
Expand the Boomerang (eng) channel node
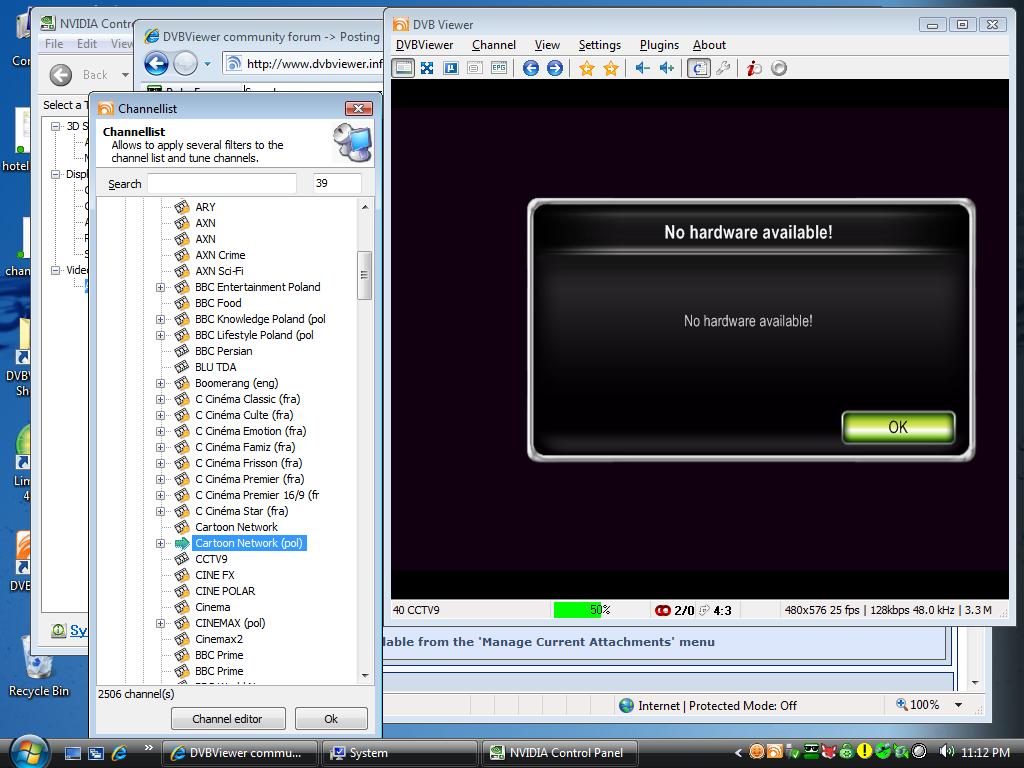pyautogui.click(x=160, y=384)
